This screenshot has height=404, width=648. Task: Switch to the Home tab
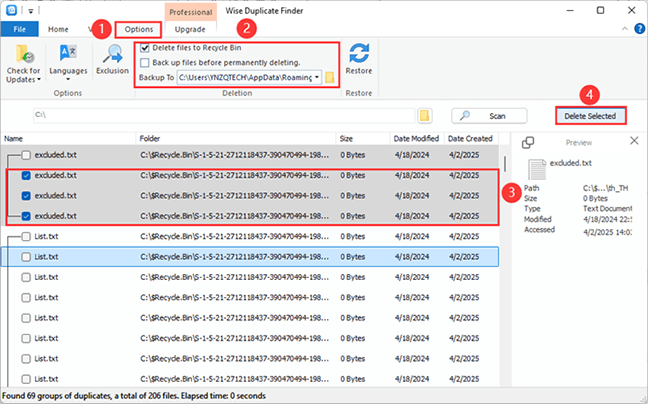(x=58, y=29)
